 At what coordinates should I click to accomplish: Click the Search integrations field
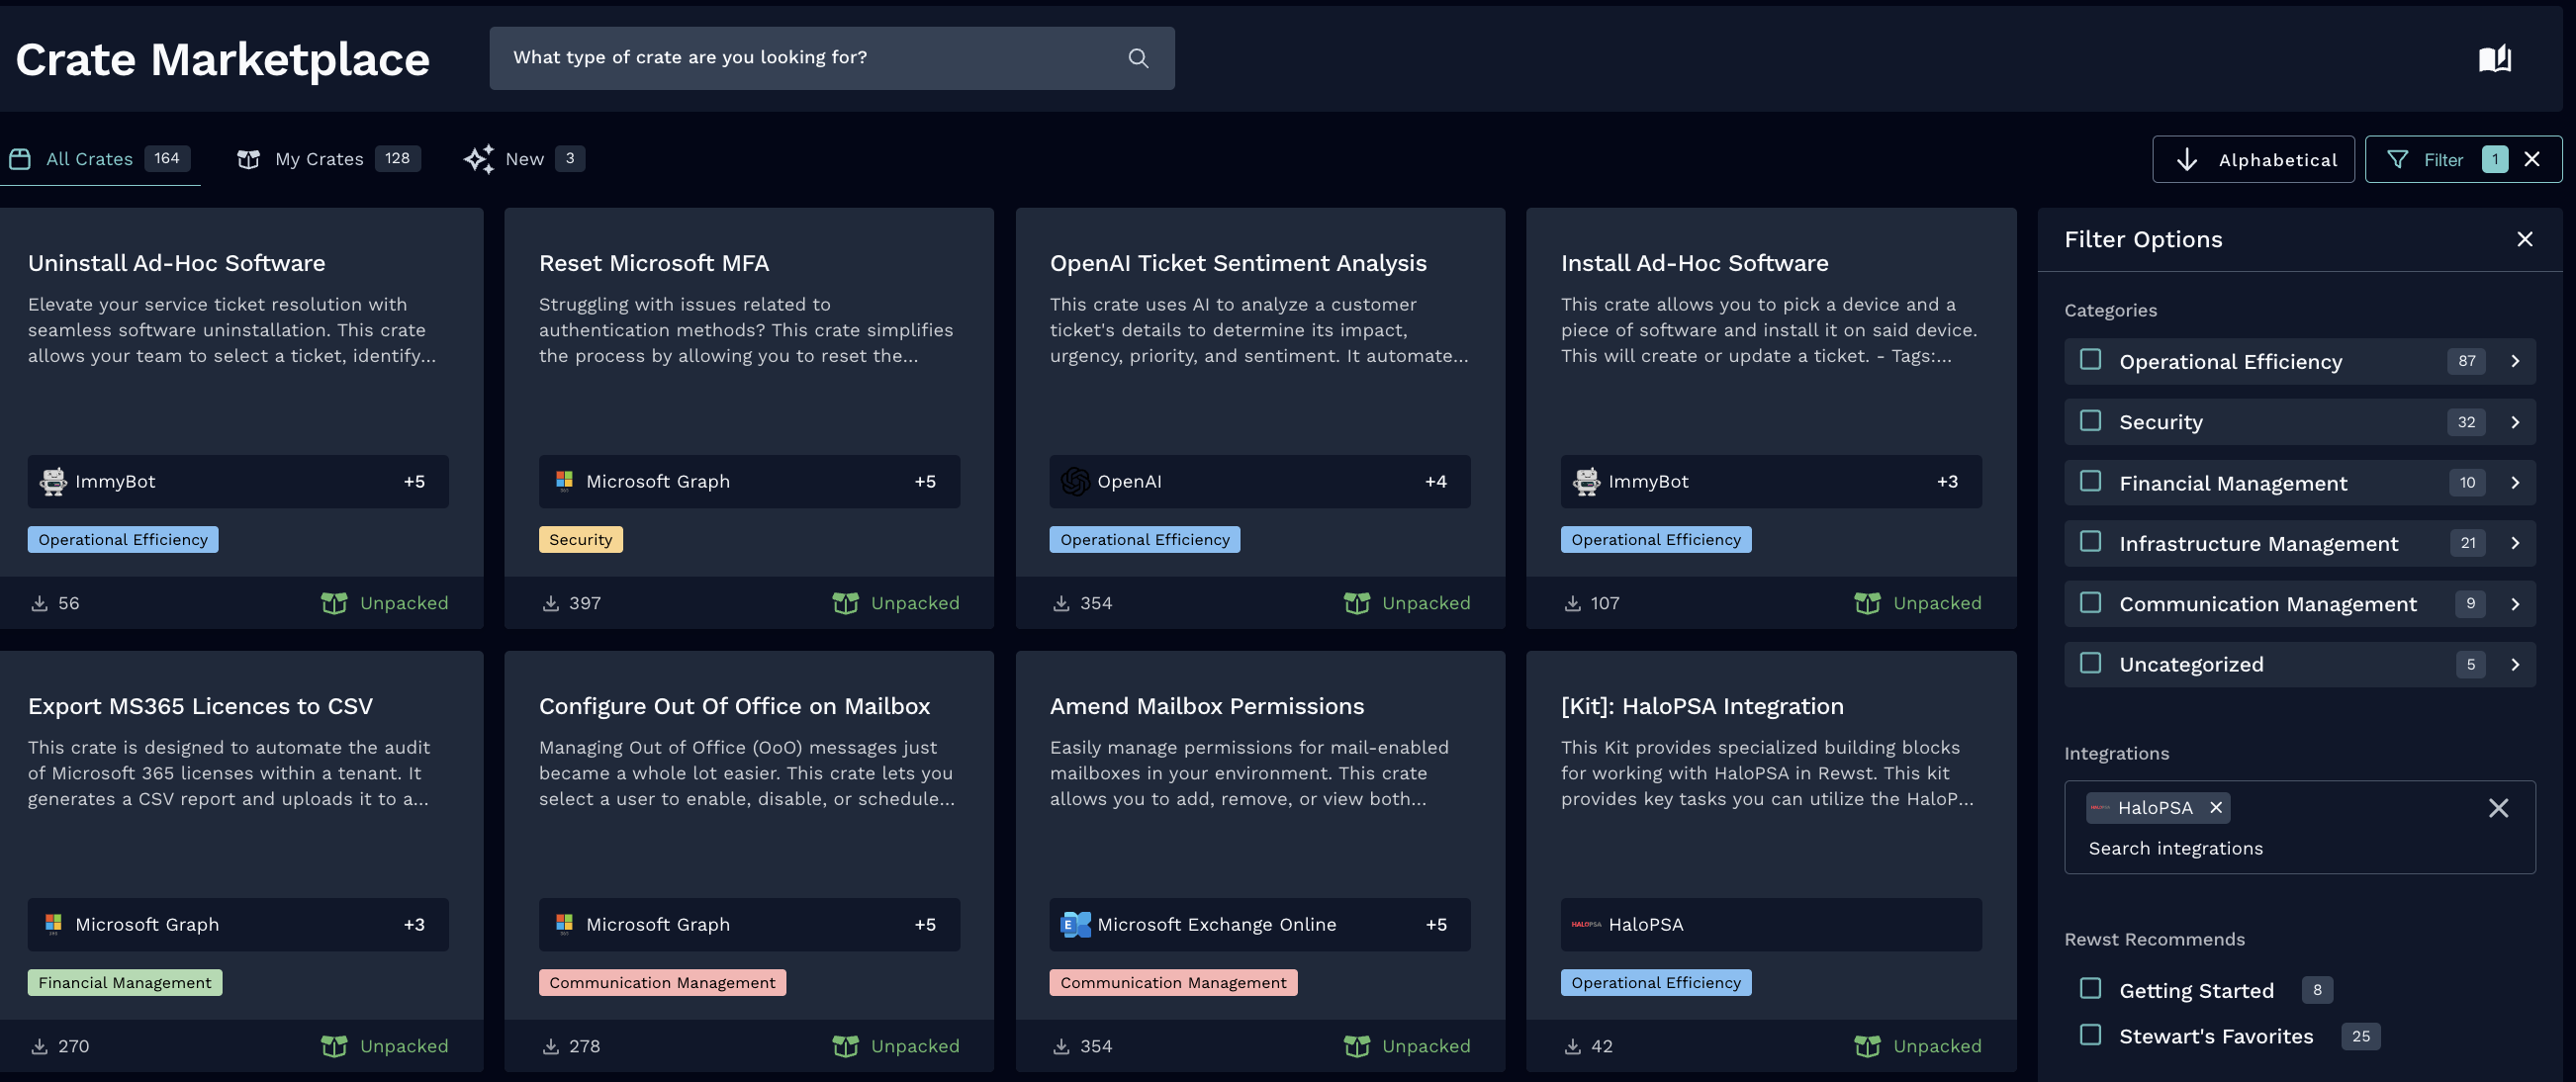click(x=2176, y=848)
